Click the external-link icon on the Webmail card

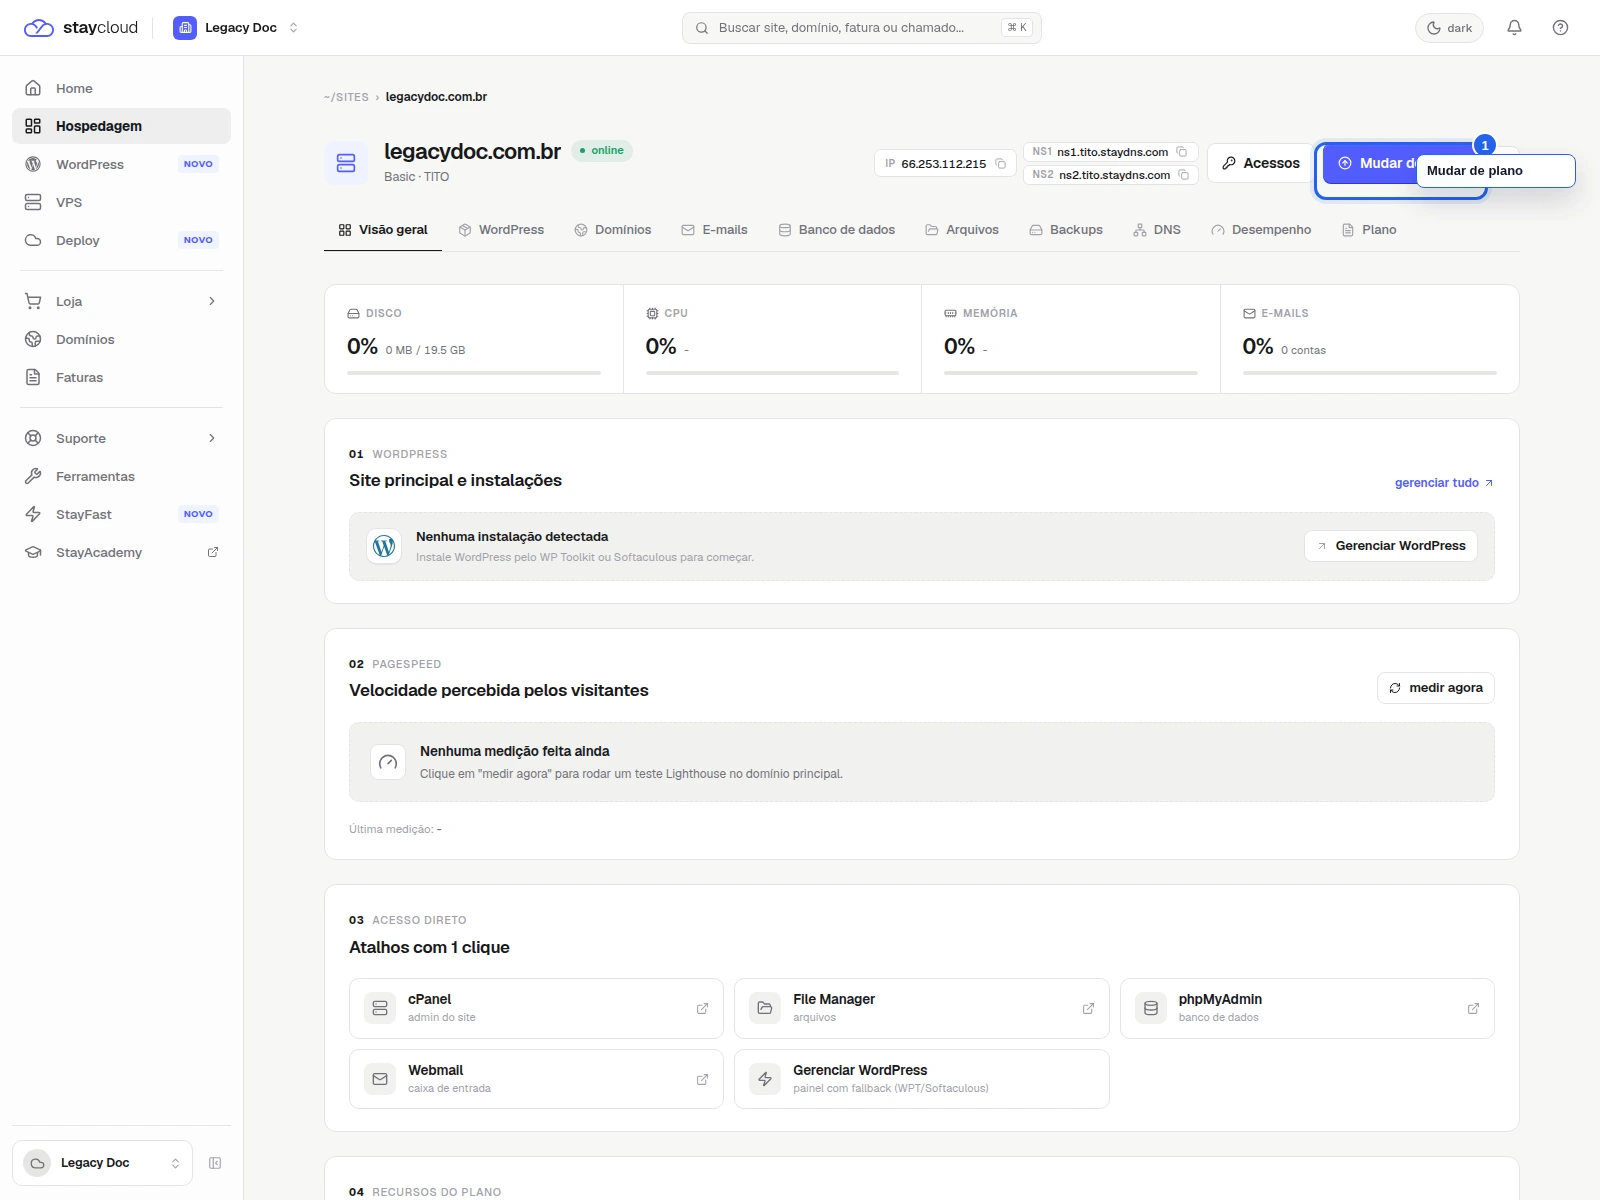pos(702,1080)
